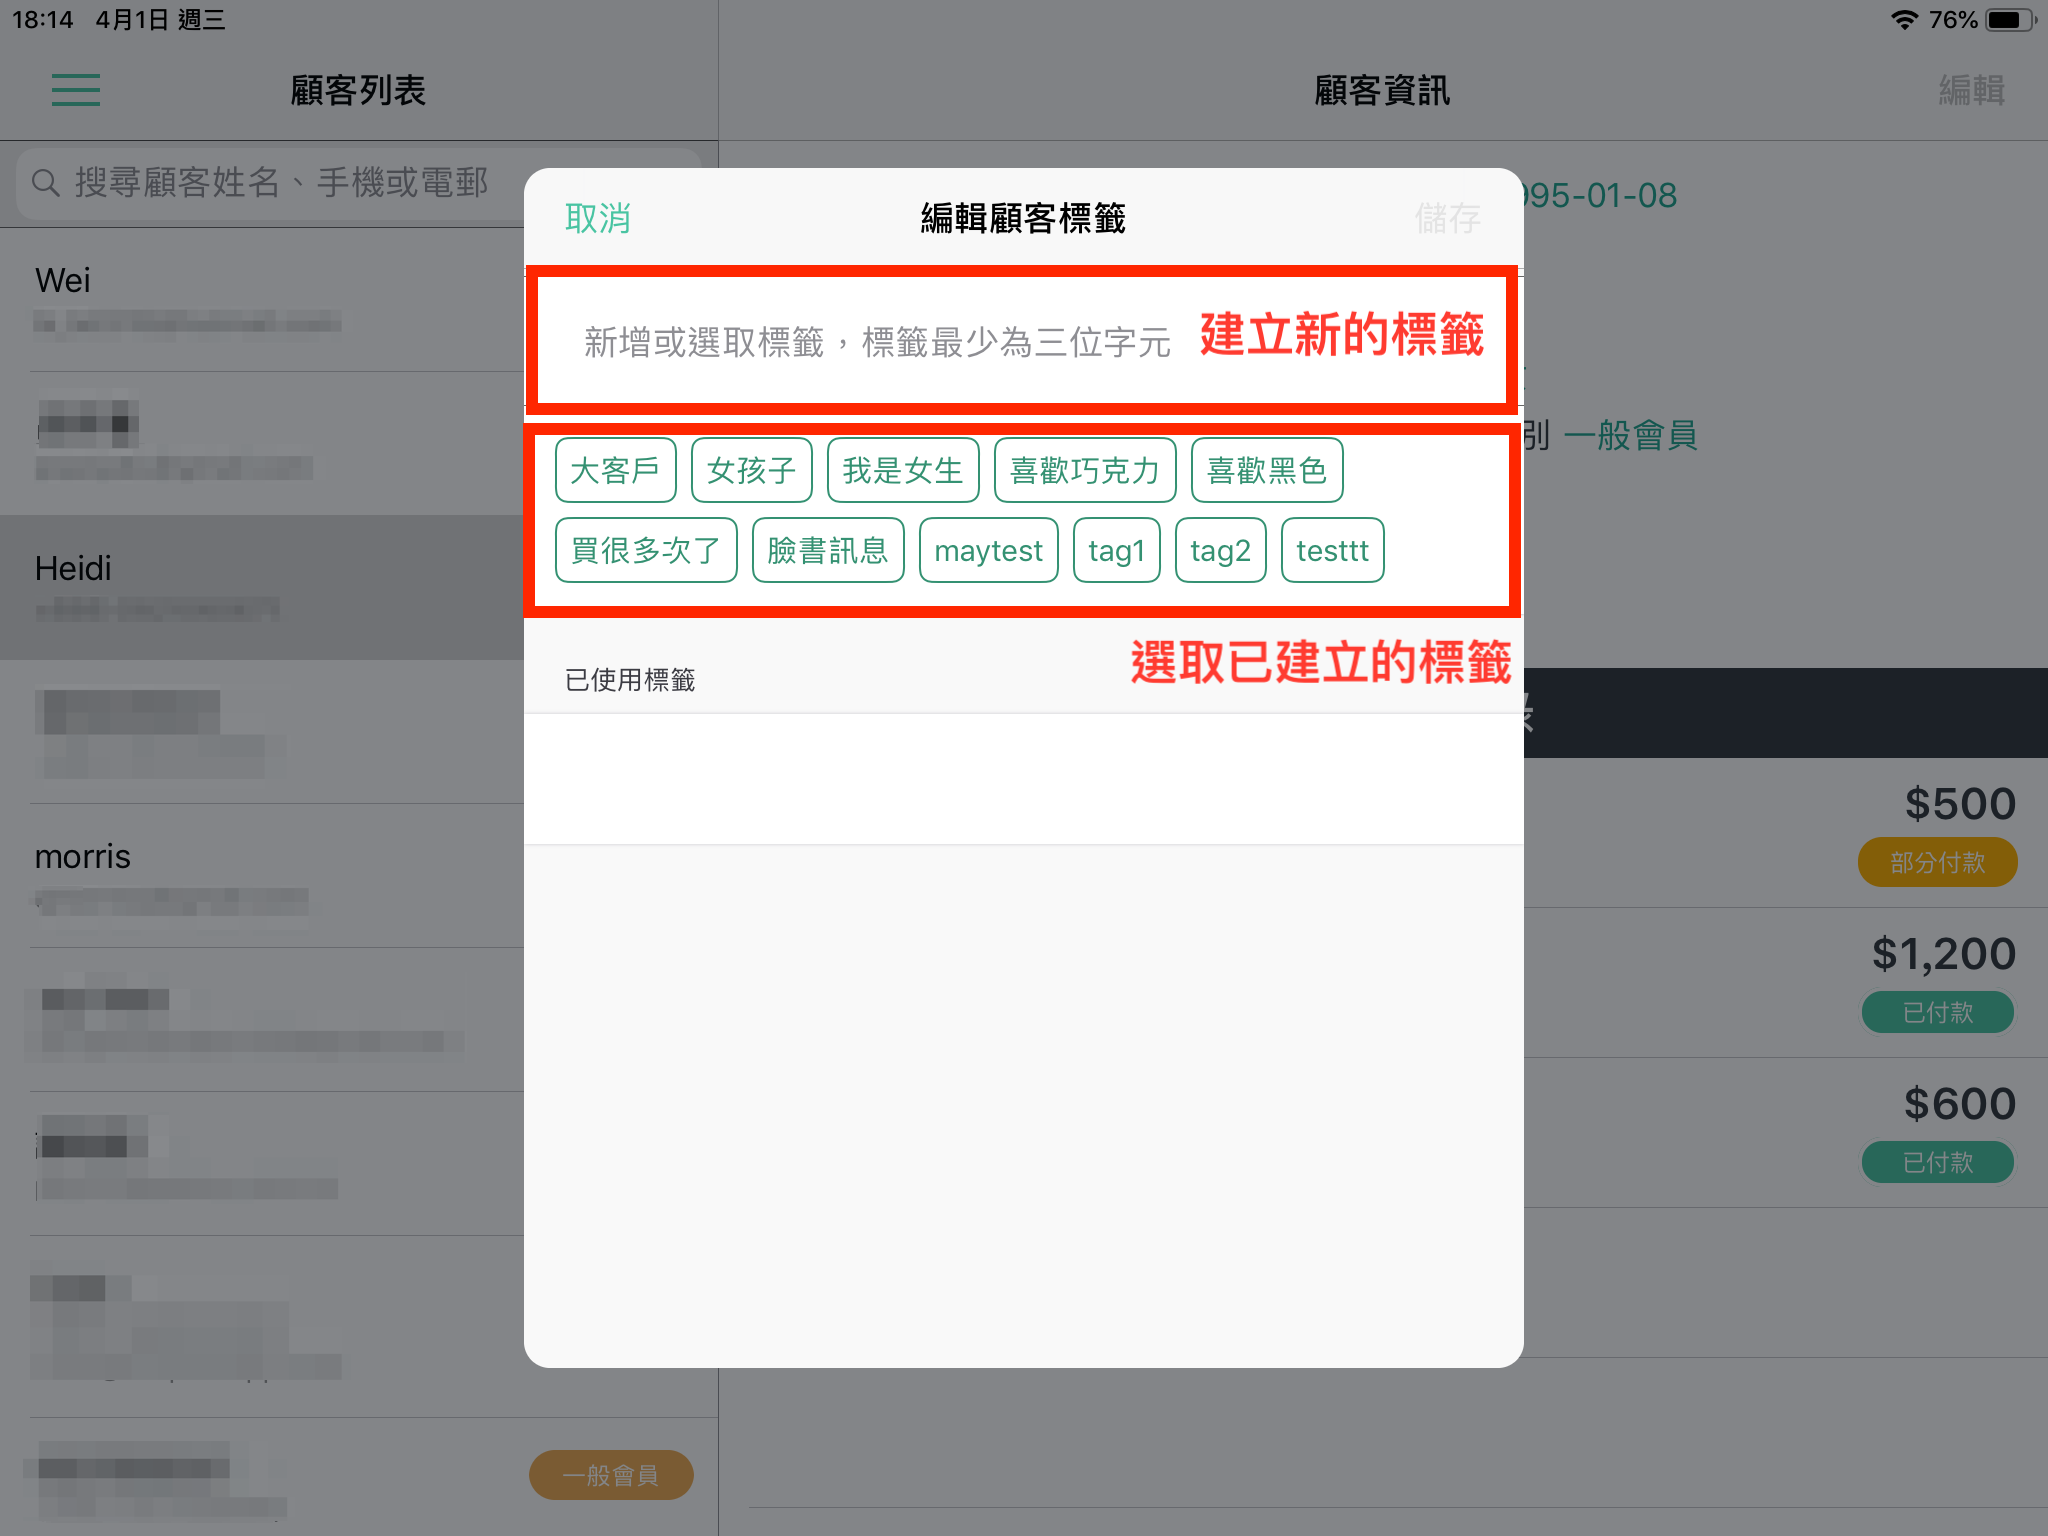Tap the battery status icon
The image size is (2048, 1536).
[x=2010, y=20]
